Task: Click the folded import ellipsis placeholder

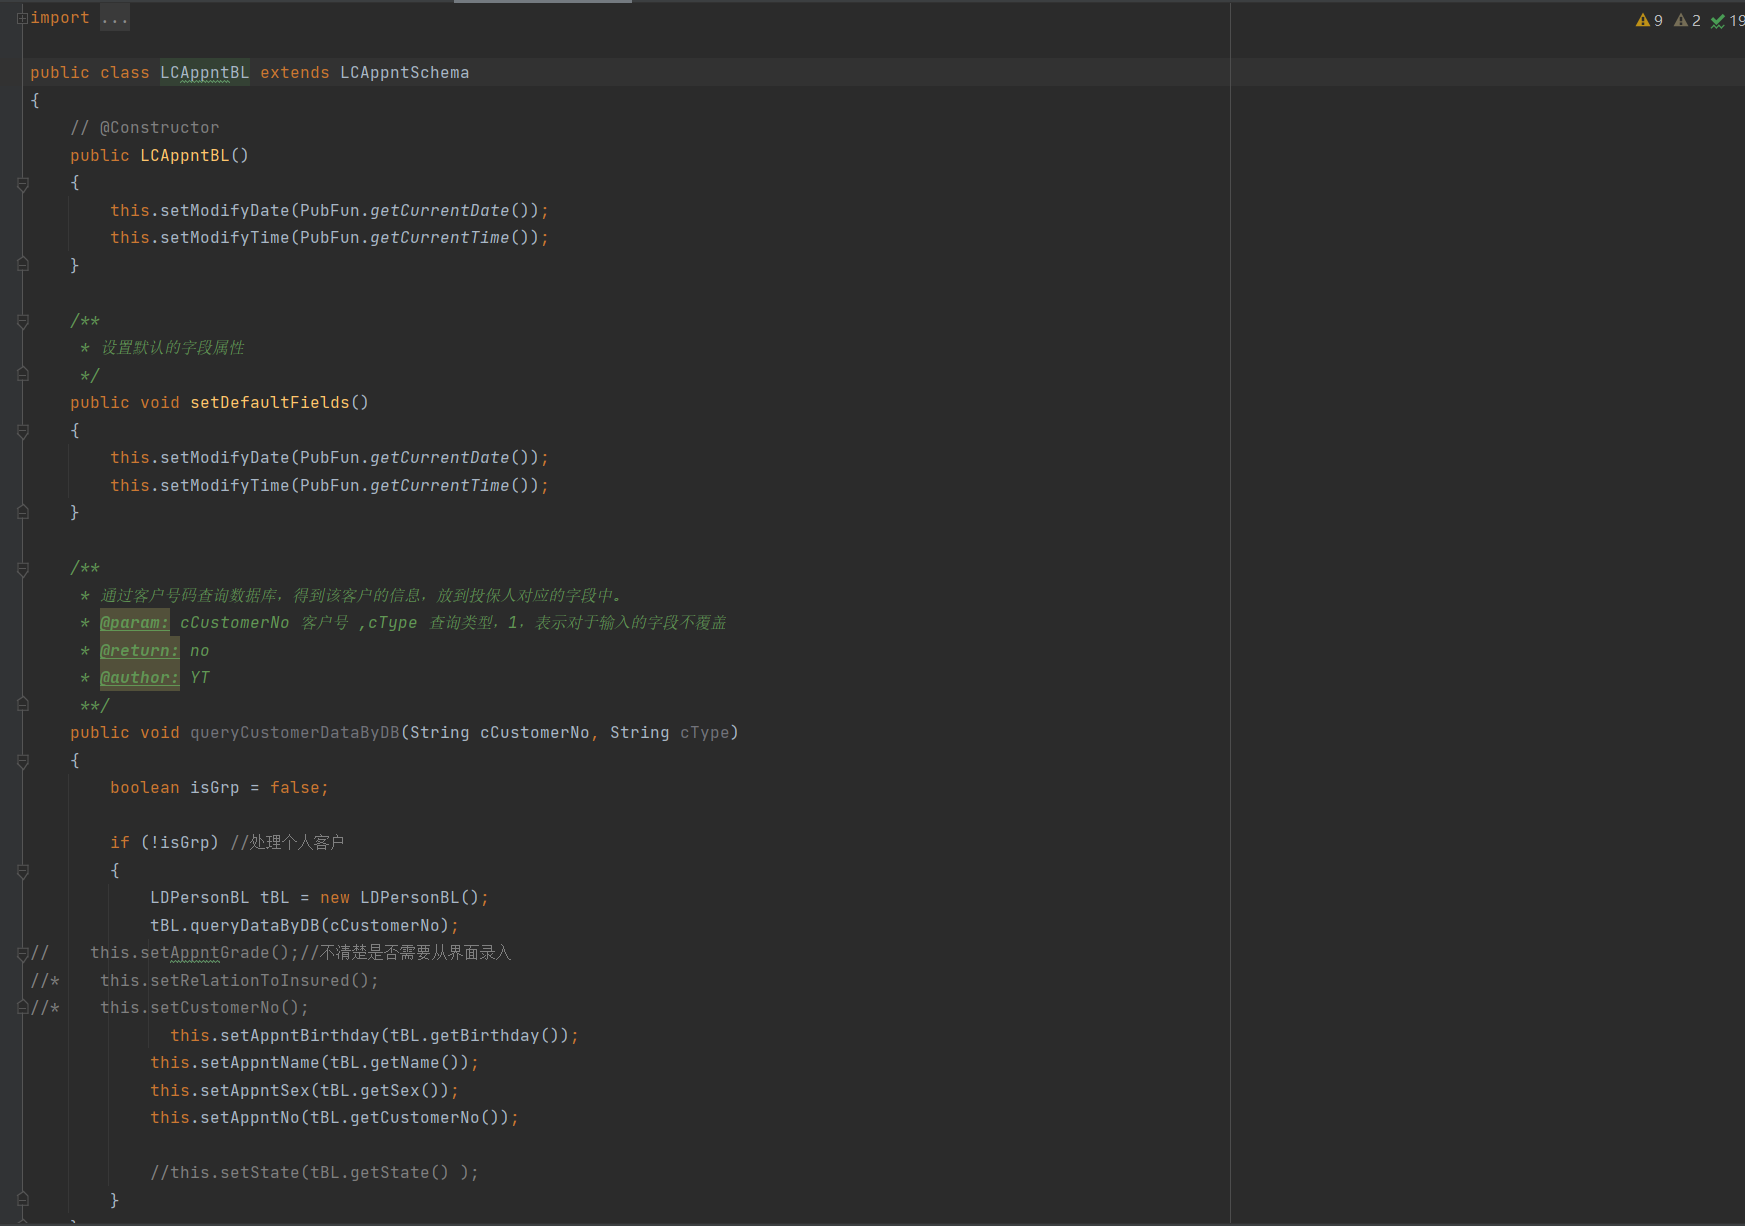Action: pyautogui.click(x=115, y=18)
